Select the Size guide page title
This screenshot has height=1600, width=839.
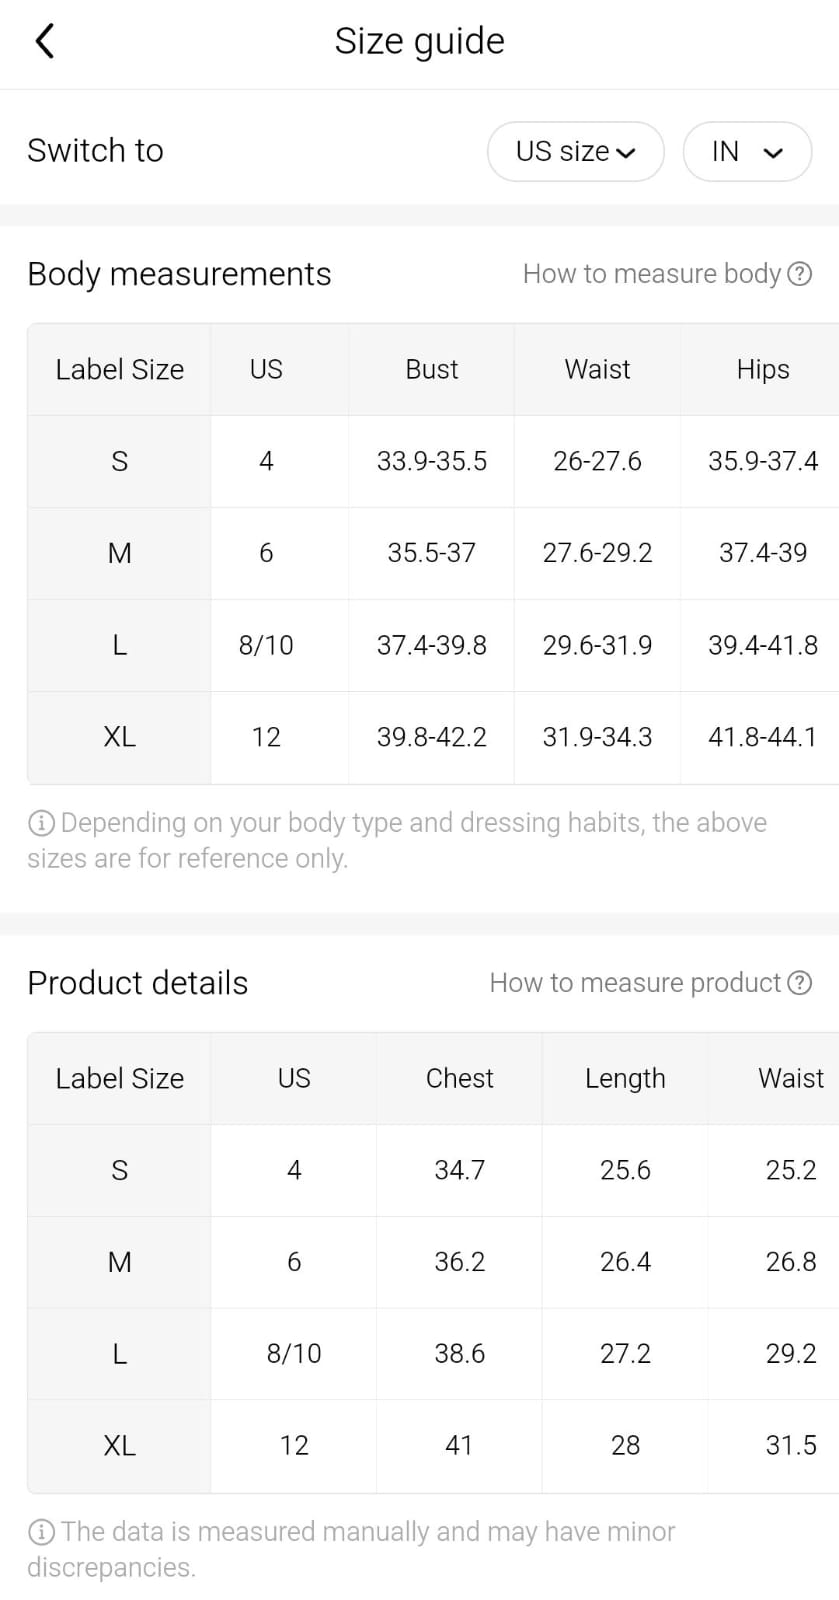[419, 41]
